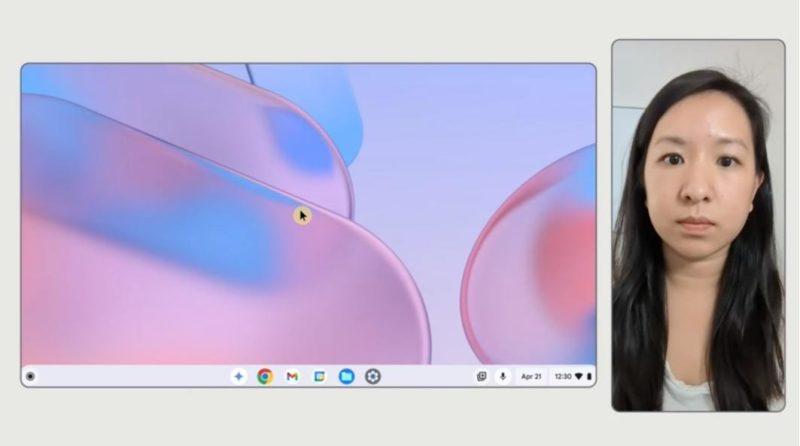
Task: Select the presenter webcam video tile
Action: (x=698, y=226)
